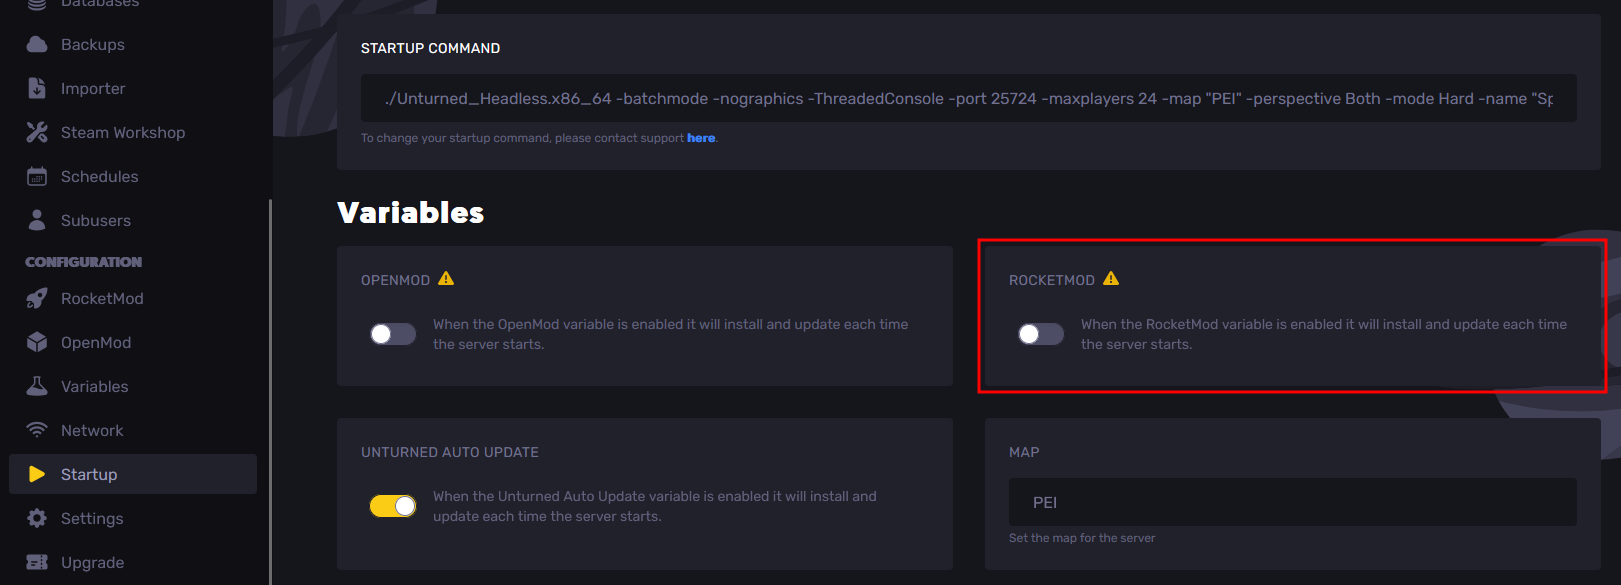
Task: Go to Steam Workshop page
Action: [x=133, y=132]
